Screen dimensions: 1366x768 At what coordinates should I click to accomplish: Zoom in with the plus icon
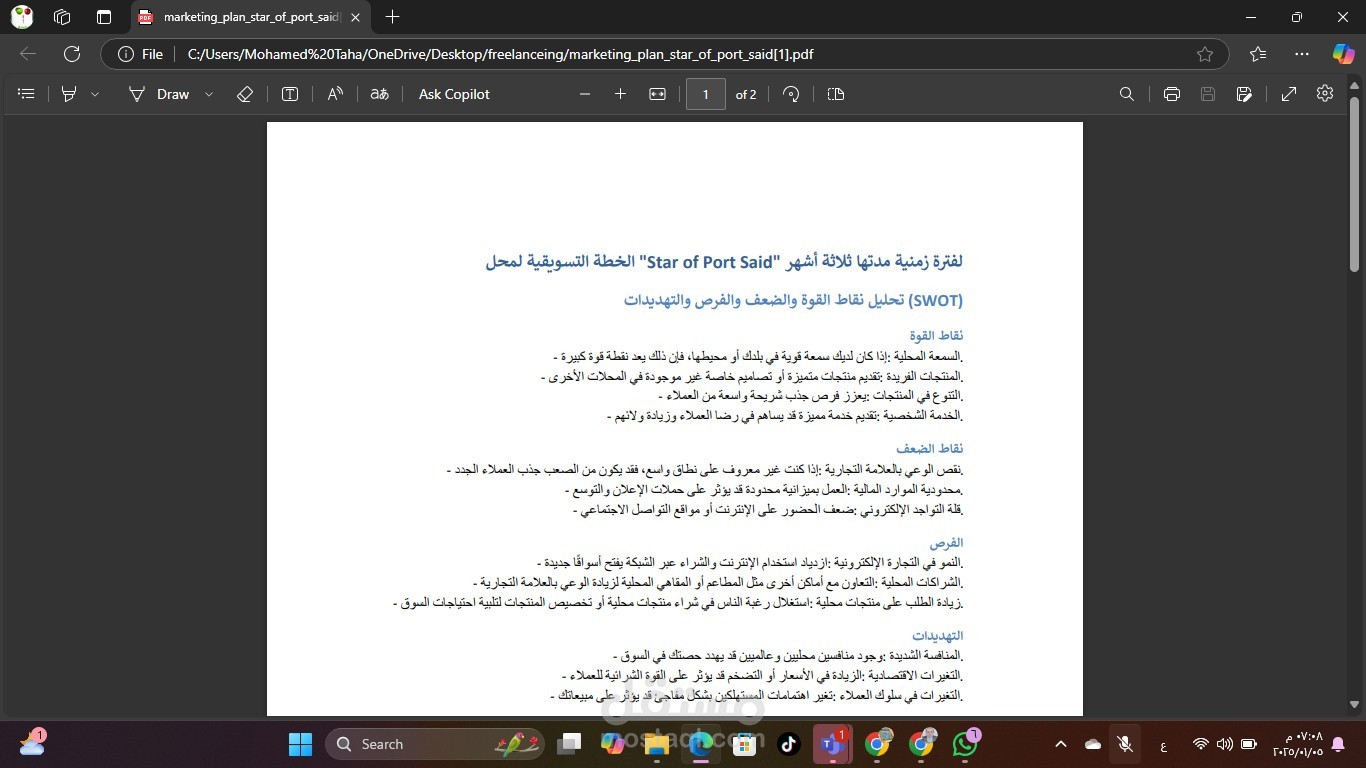[x=620, y=94]
